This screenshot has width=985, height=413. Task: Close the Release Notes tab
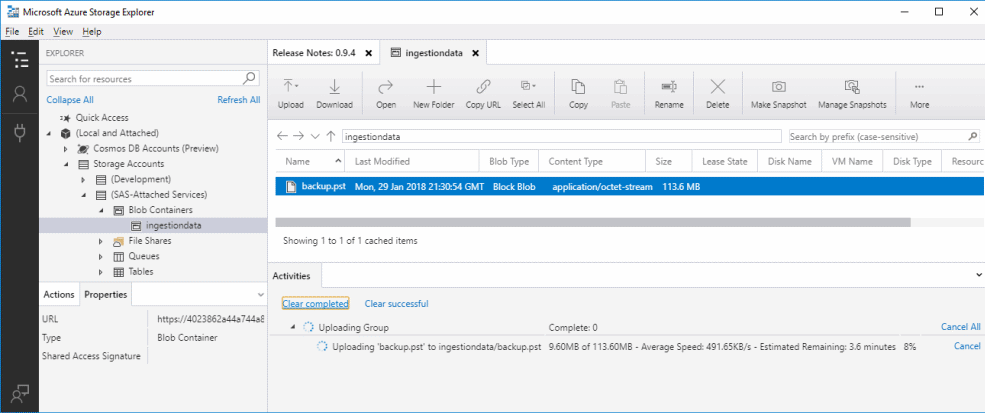[x=369, y=53]
